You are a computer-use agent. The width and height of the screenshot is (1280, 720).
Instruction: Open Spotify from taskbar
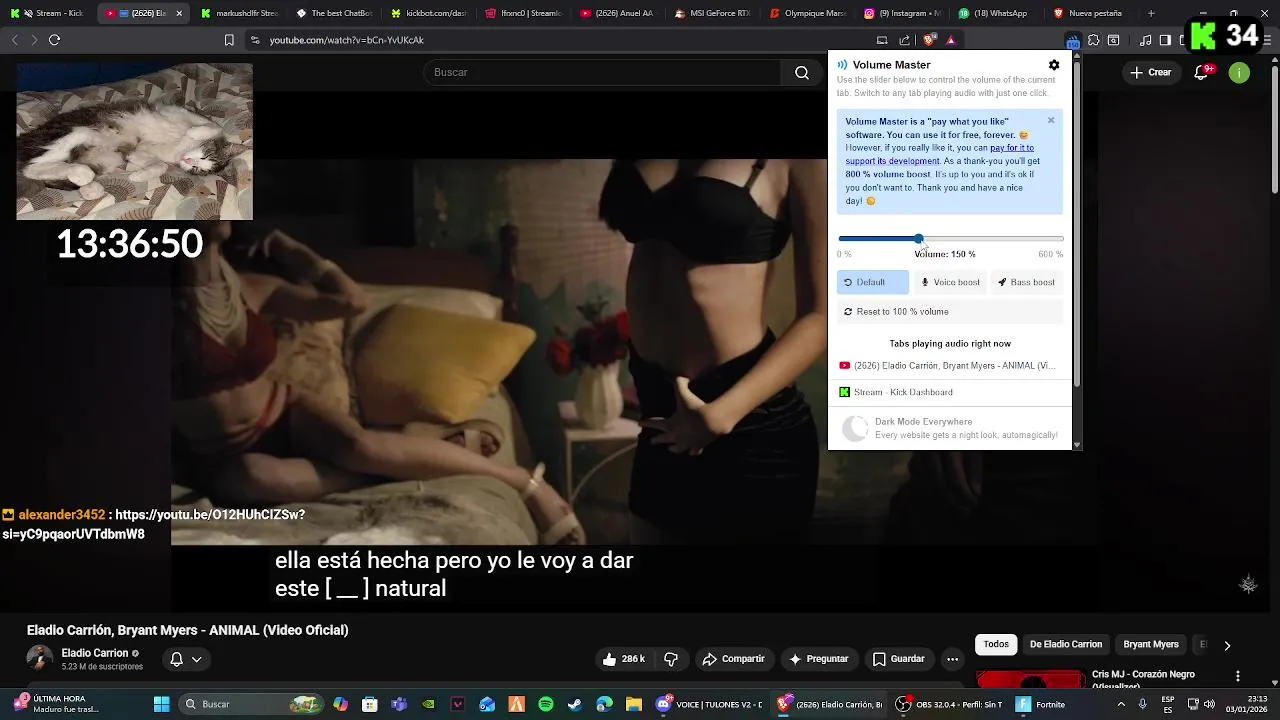[x=546, y=704]
